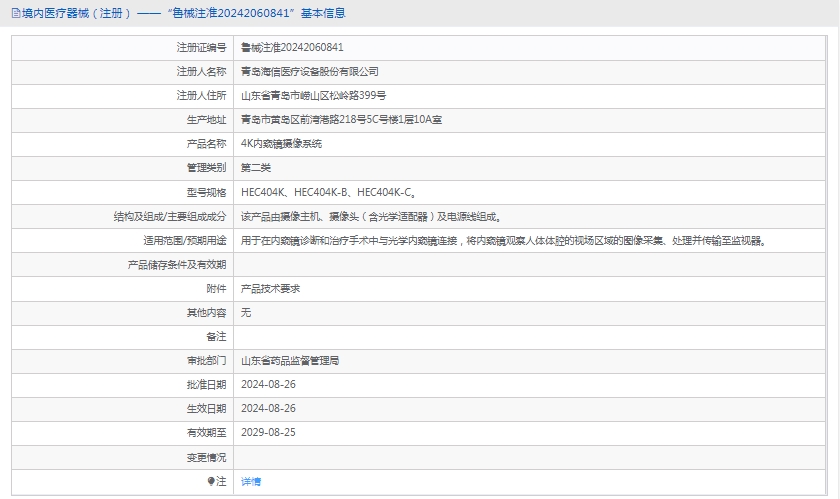Click the 生效日期 row label

coord(206,408)
